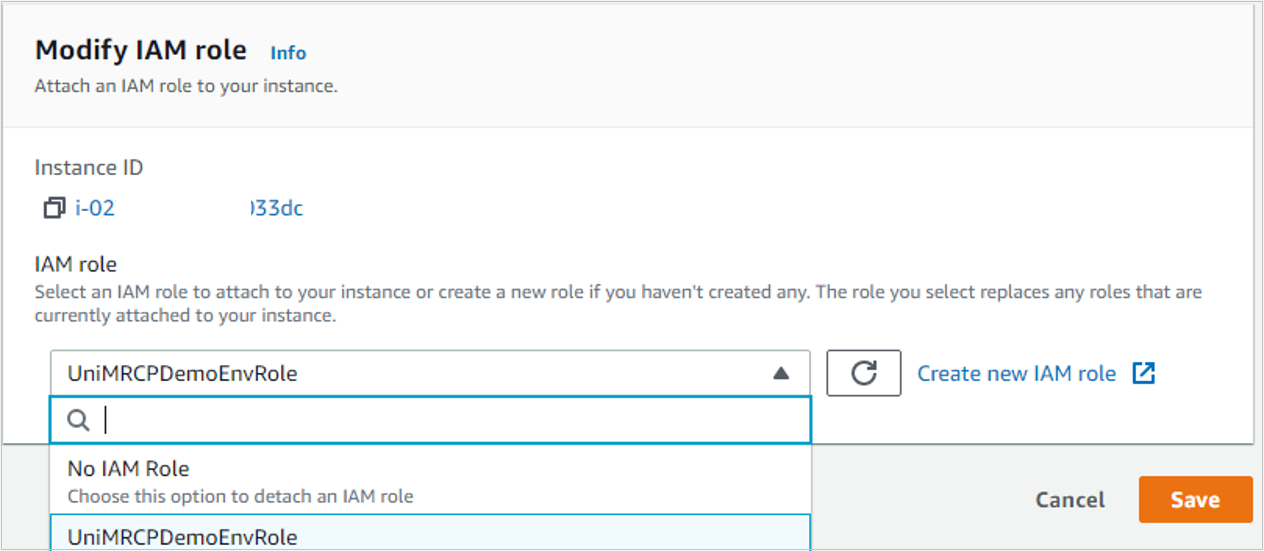
Task: Click the external link icon beside Create new IAM role
Action: pyautogui.click(x=1143, y=373)
